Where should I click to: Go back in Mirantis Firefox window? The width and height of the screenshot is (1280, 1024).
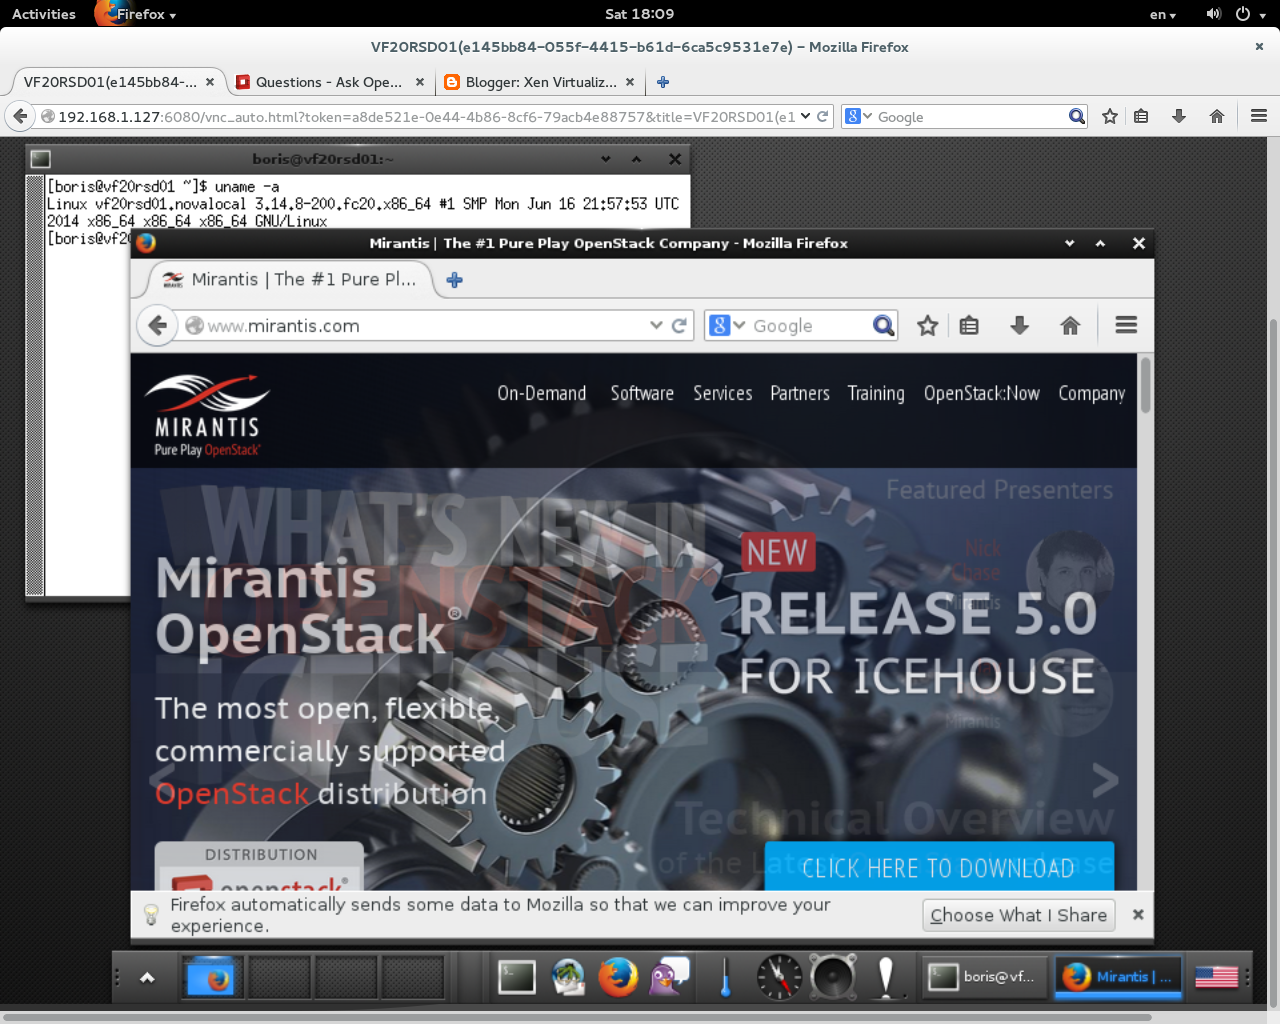(157, 325)
